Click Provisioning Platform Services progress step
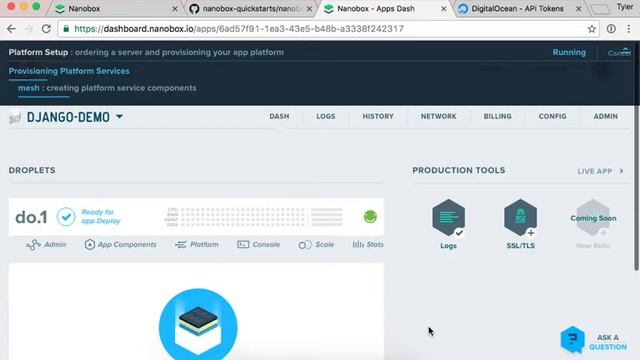This screenshot has height=360, width=640. point(69,71)
